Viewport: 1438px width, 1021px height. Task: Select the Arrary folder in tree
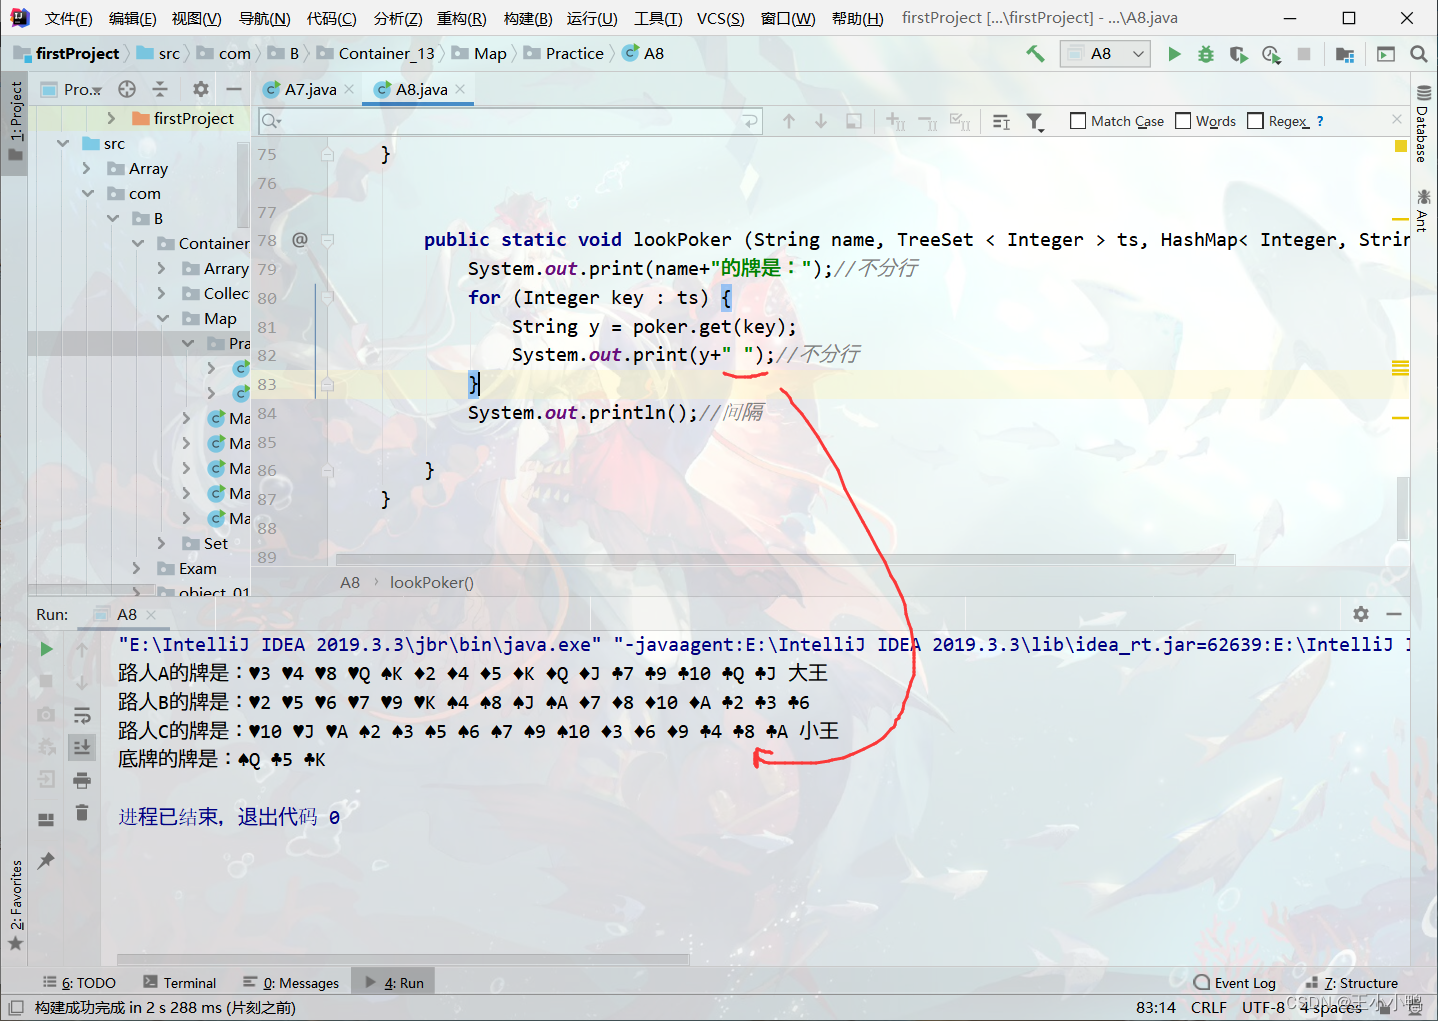(x=215, y=268)
